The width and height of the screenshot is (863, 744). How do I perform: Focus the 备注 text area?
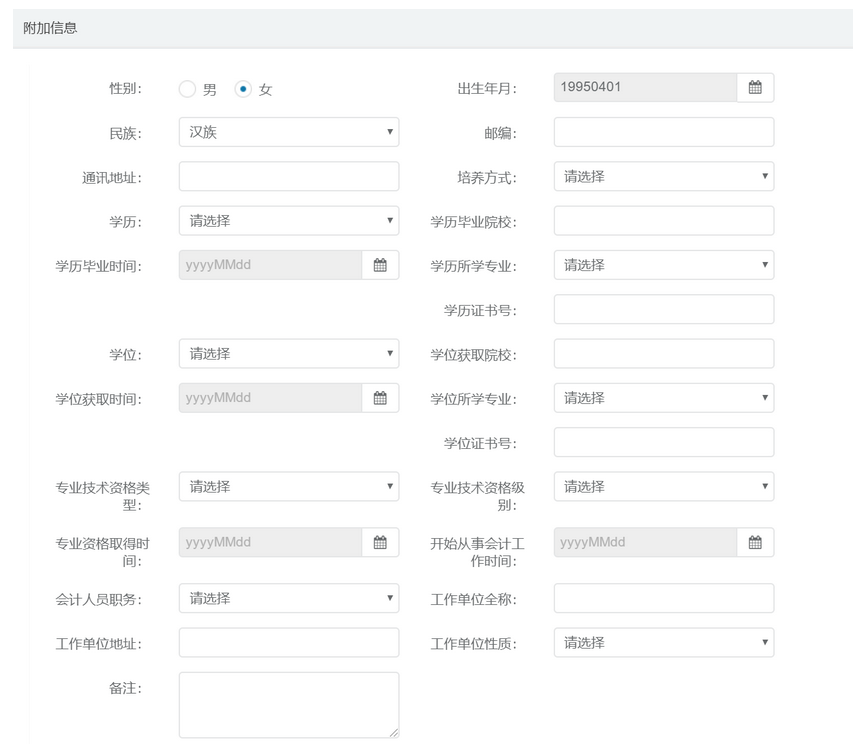(x=289, y=705)
